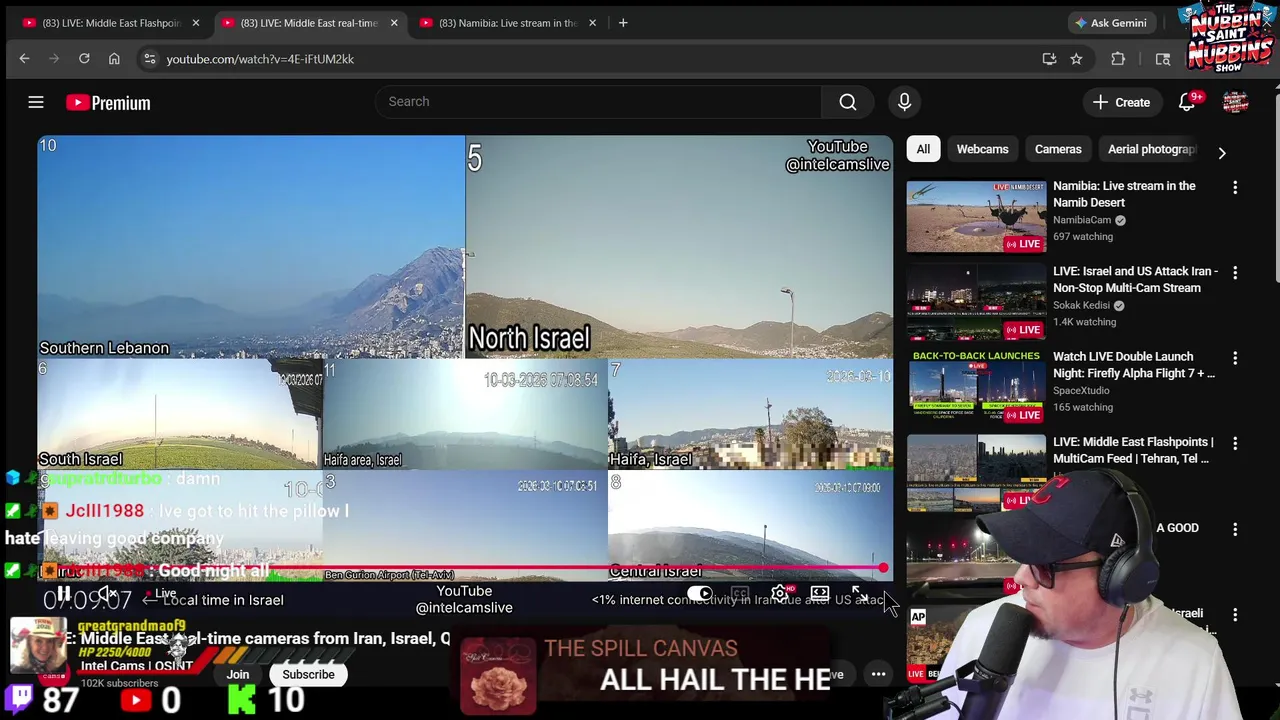
Task: Open Israel and US Attack Iran thumbnail
Action: [976, 301]
